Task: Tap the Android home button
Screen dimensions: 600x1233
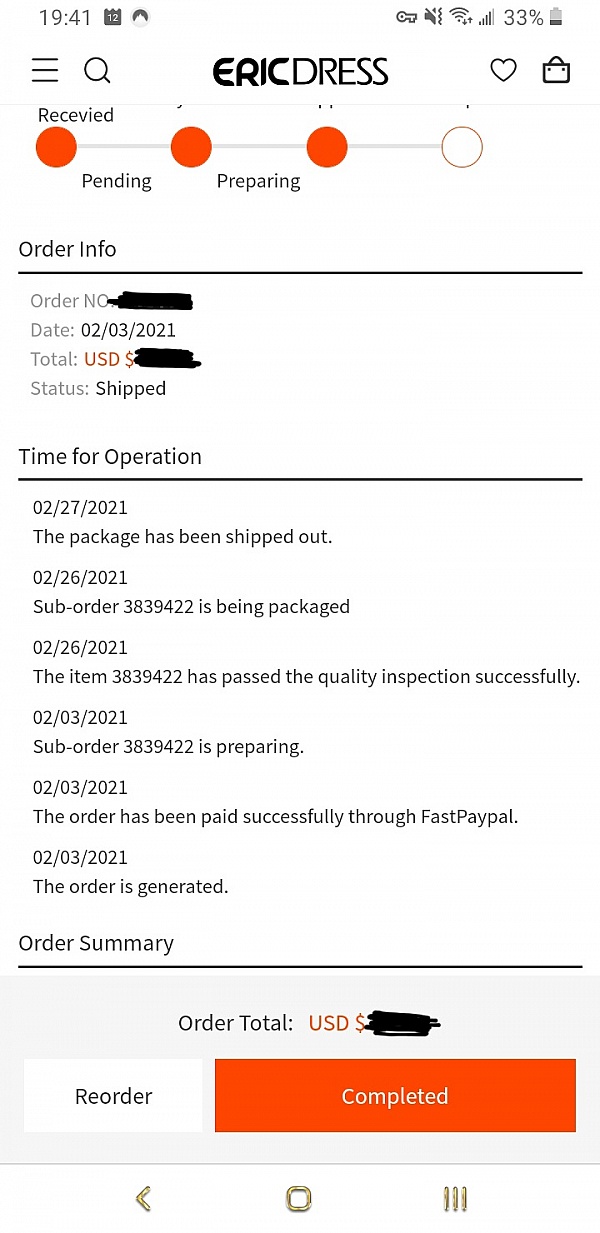Action: pyautogui.click(x=298, y=1198)
